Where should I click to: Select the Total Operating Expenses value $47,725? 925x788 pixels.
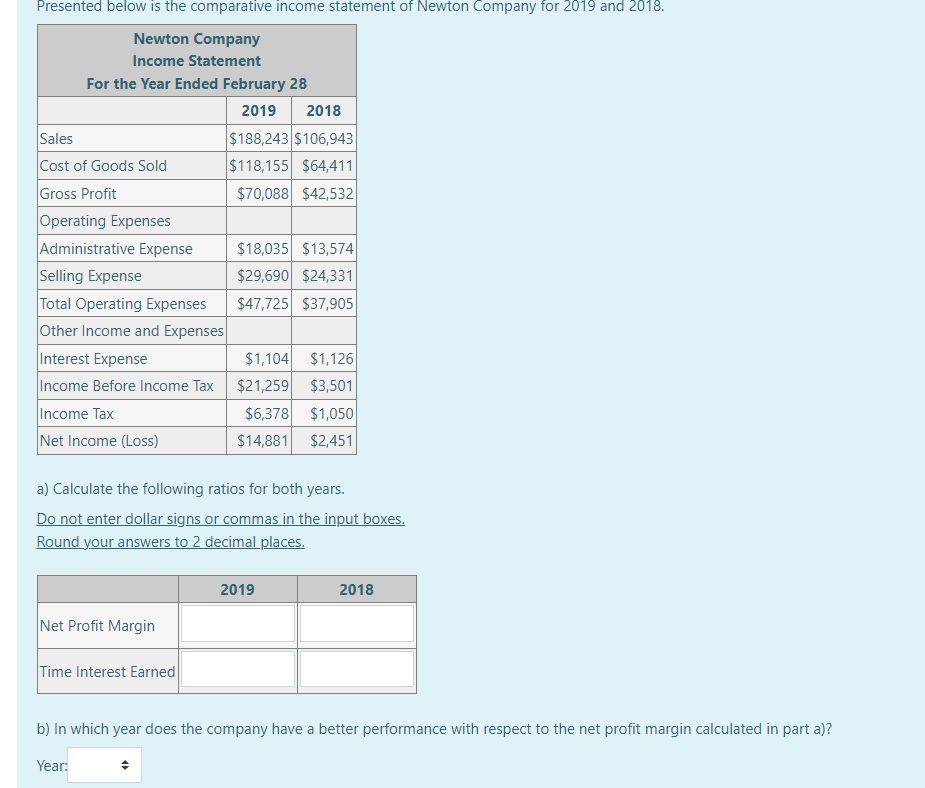tap(262, 303)
